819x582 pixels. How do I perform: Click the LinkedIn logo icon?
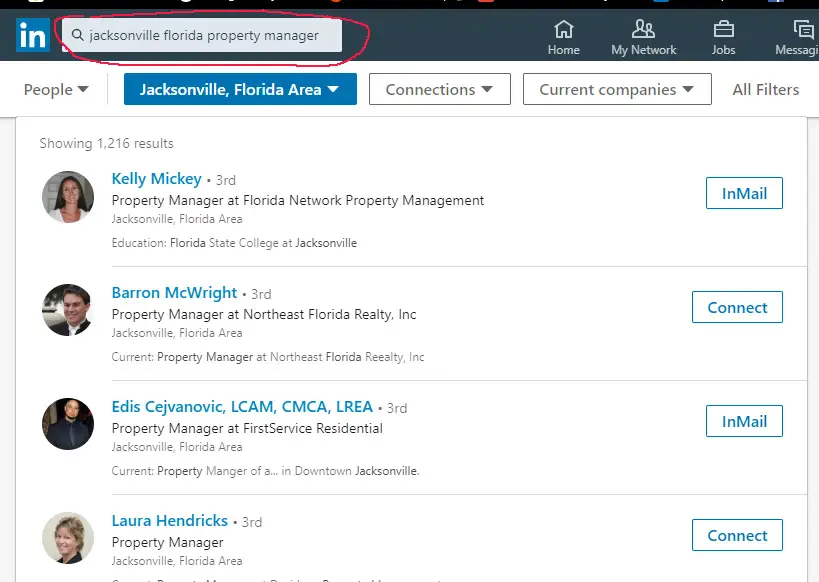click(x=33, y=35)
